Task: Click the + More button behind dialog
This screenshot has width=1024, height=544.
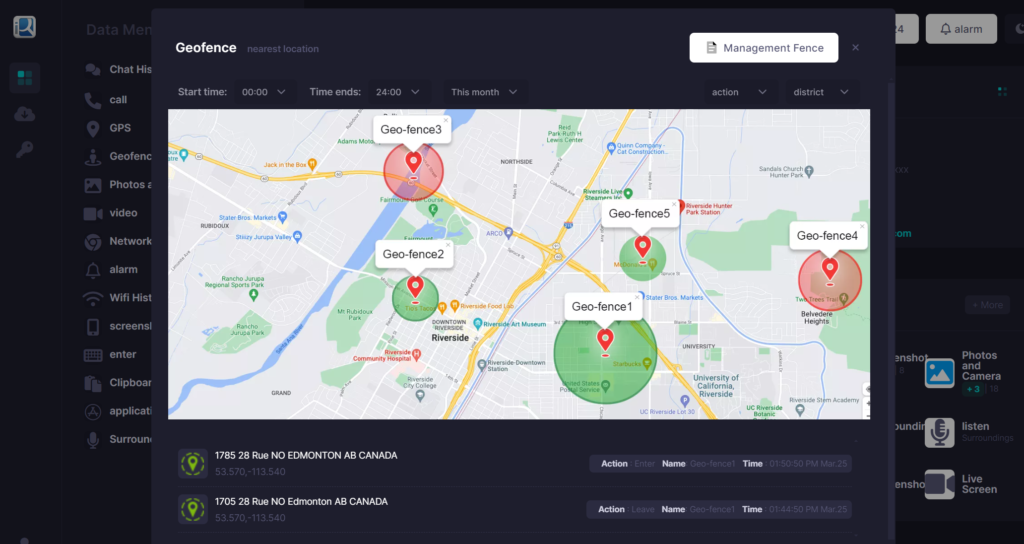Action: point(987,305)
